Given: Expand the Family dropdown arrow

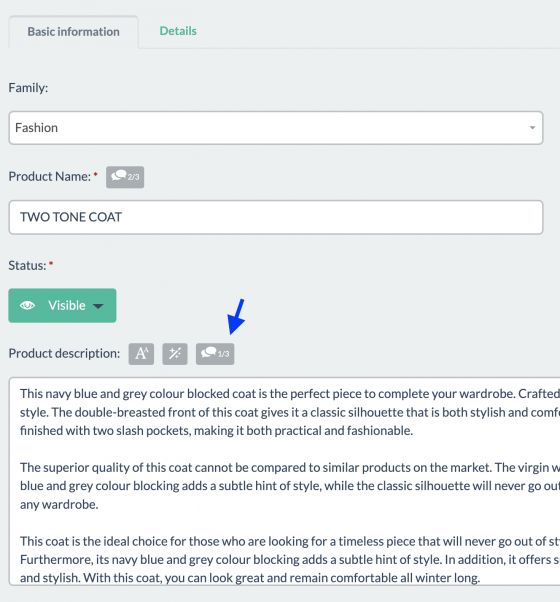Looking at the screenshot, I should (532, 128).
